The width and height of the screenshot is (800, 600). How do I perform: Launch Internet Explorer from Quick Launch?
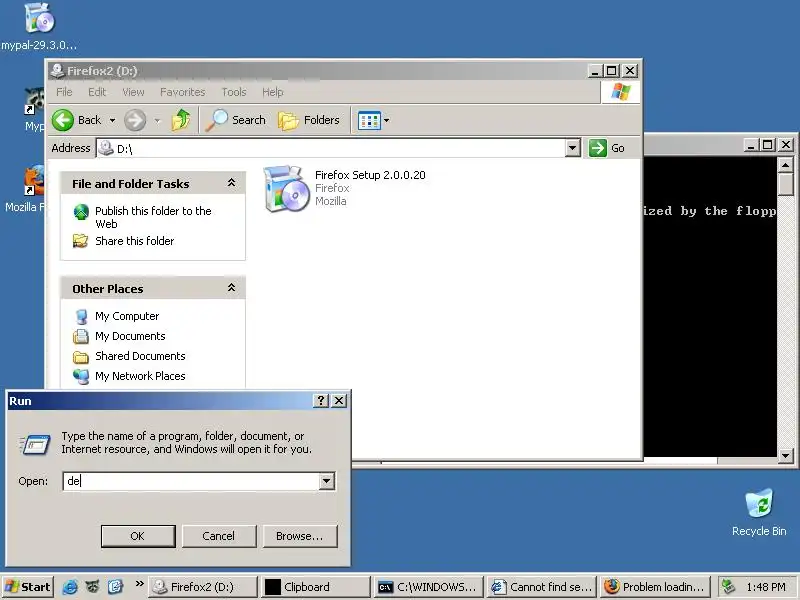70,587
